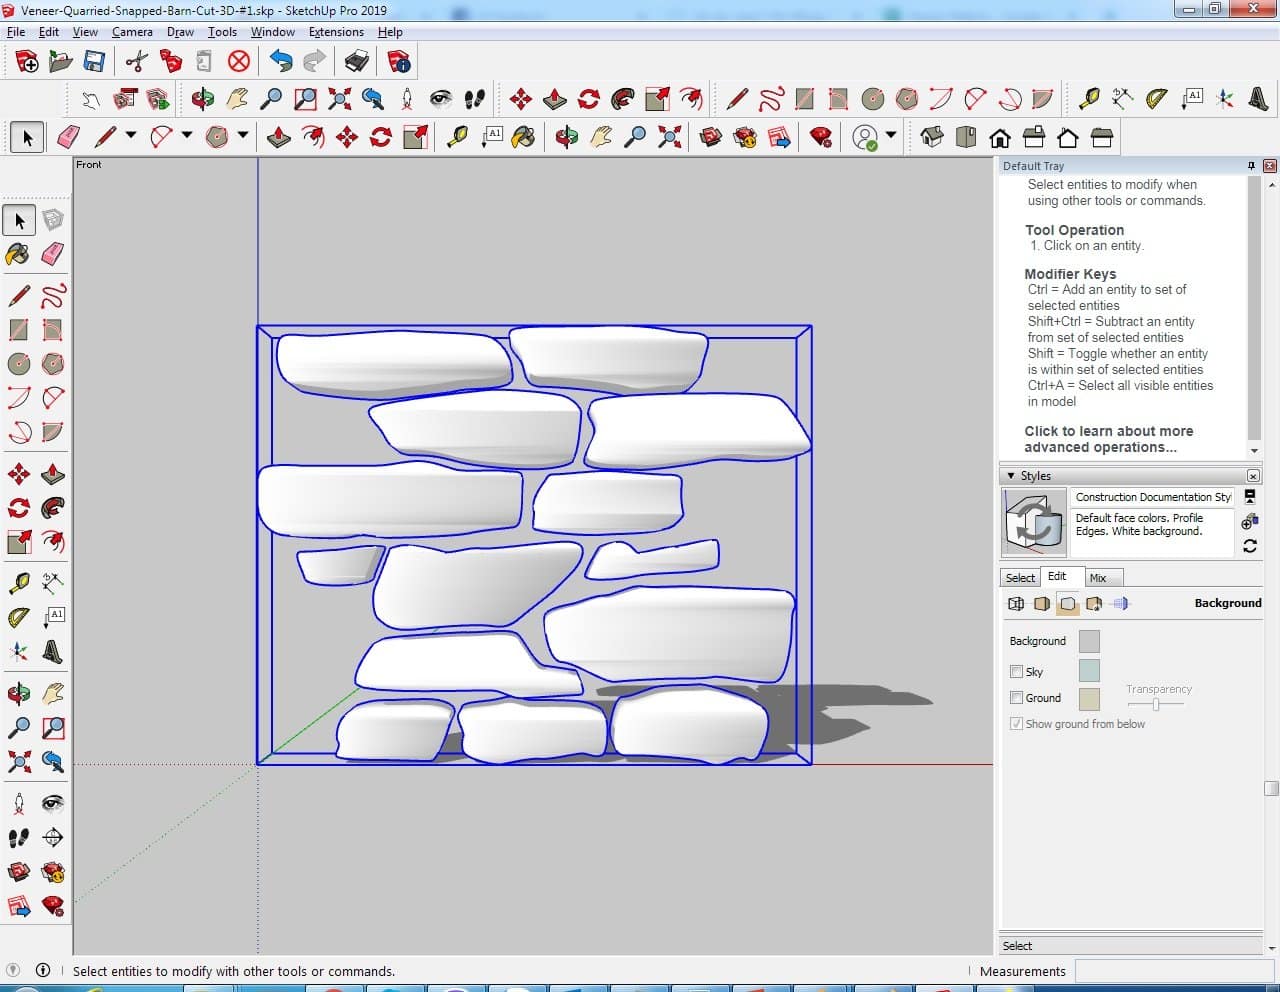
Task: Open Model Info from the toolbar
Action: 399,62
